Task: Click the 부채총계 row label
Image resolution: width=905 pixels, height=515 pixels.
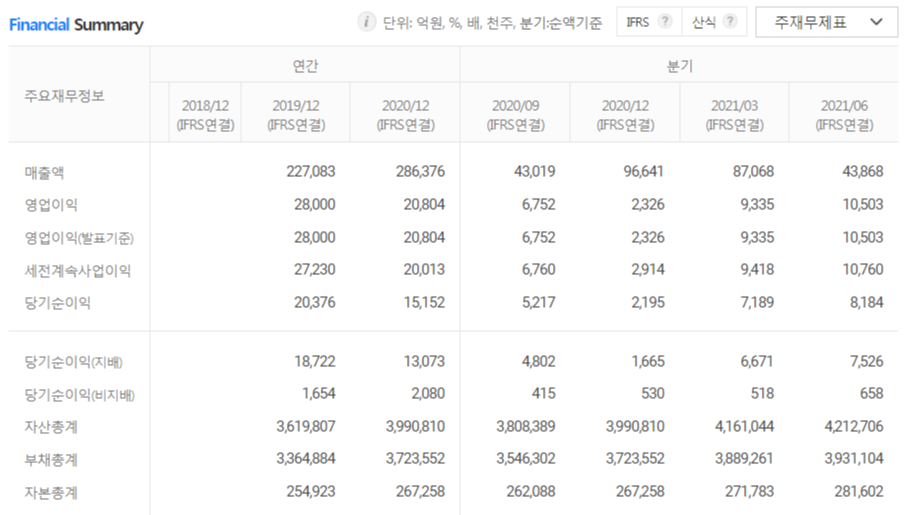Action: point(51,460)
